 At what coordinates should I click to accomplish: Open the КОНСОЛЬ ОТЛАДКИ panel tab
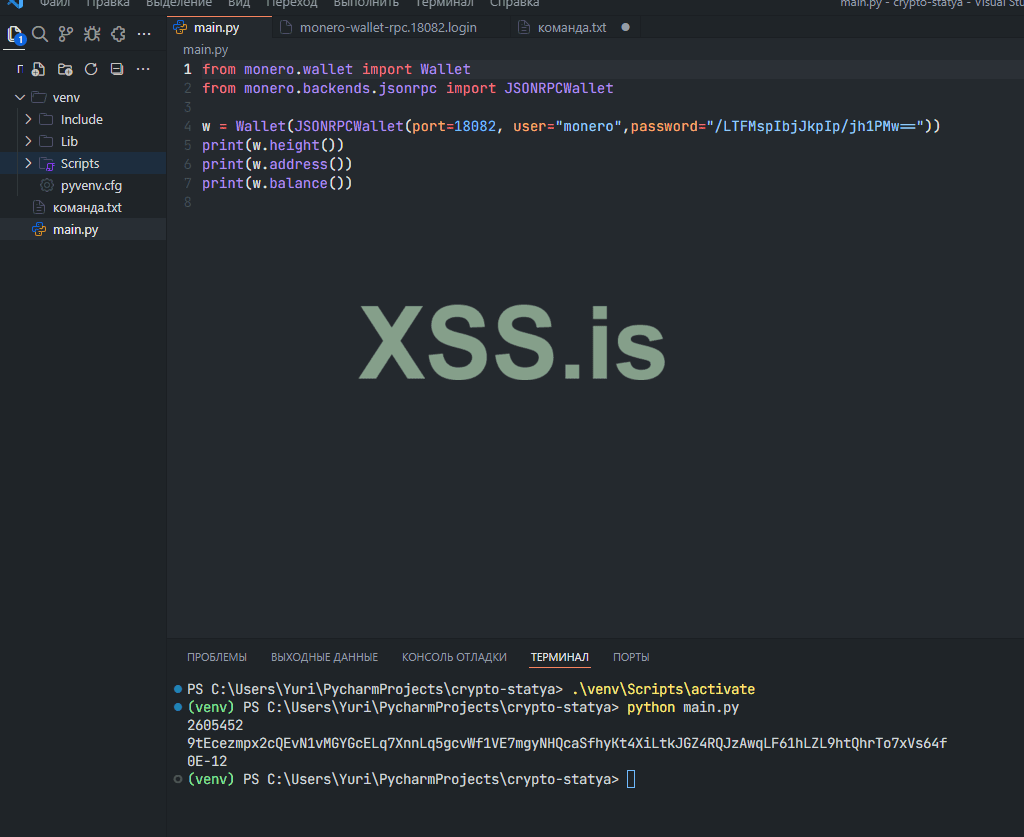tap(455, 657)
